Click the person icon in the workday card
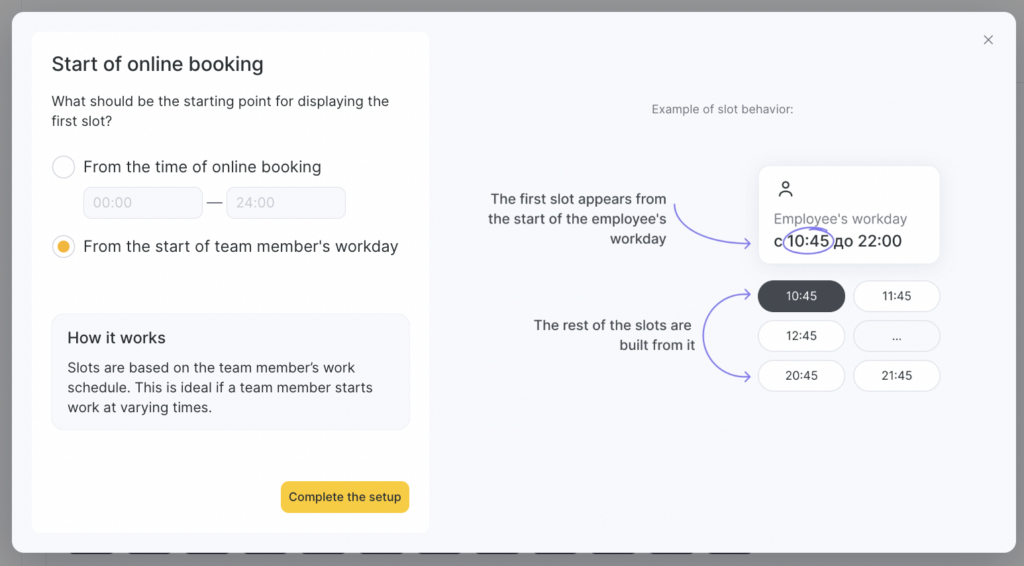Viewport: 1024px width, 566px height. 786,189
